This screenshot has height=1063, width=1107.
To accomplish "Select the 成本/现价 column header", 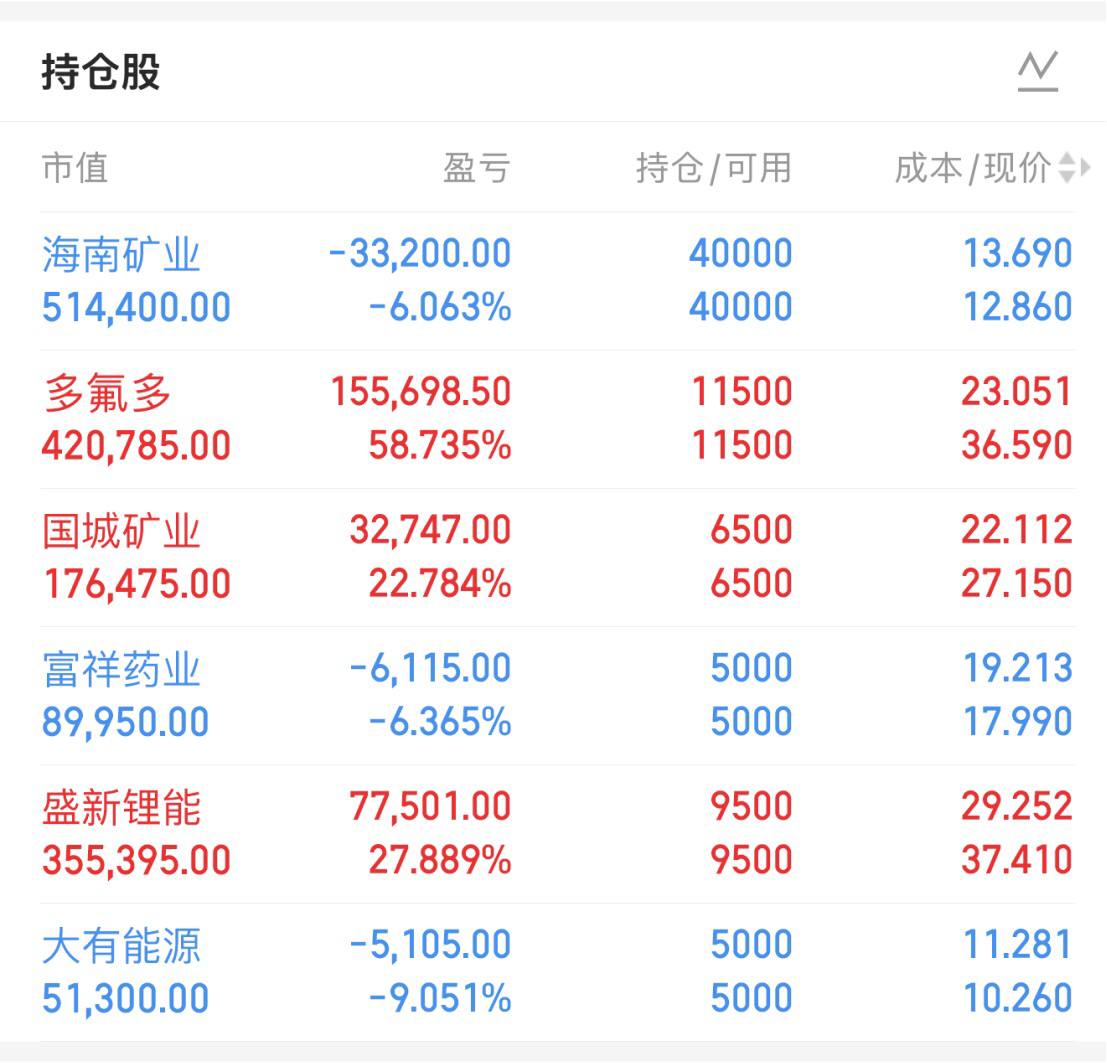I will [971, 168].
